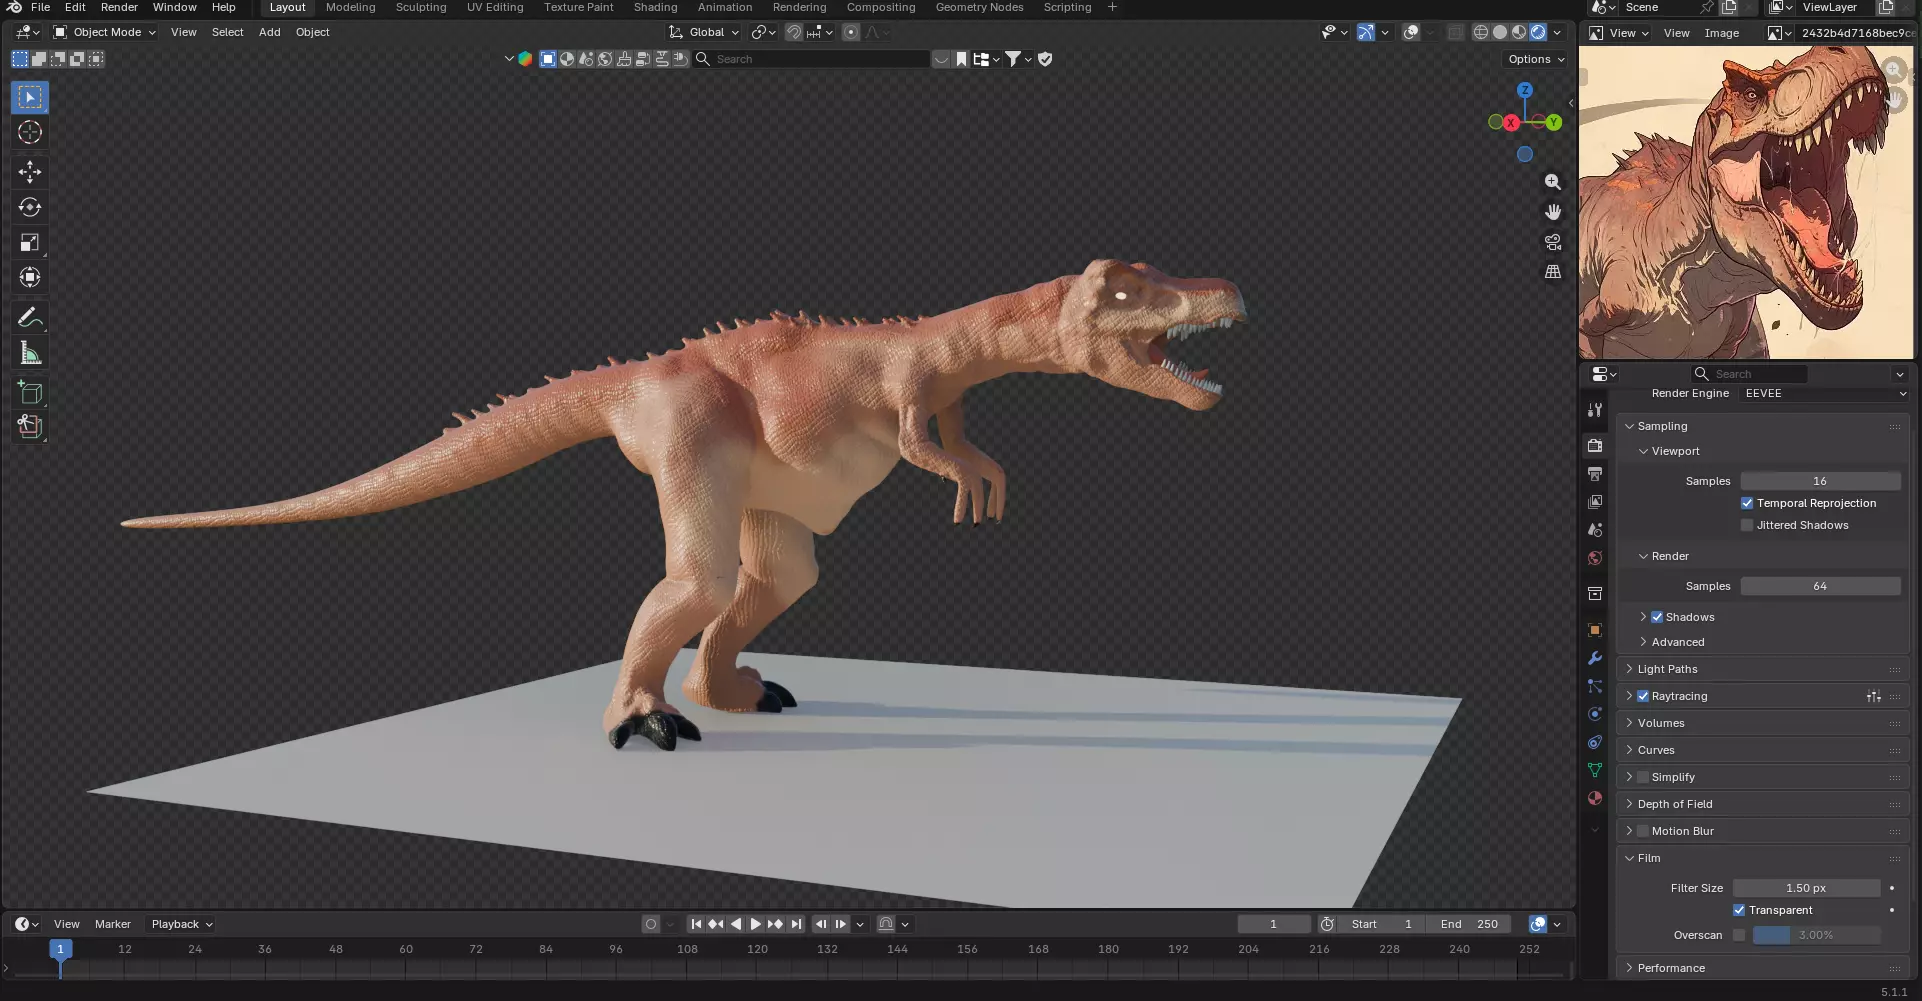Screen dimensions: 1922x1001
Task: Activate the 3D Cursor tool
Action: (30, 132)
